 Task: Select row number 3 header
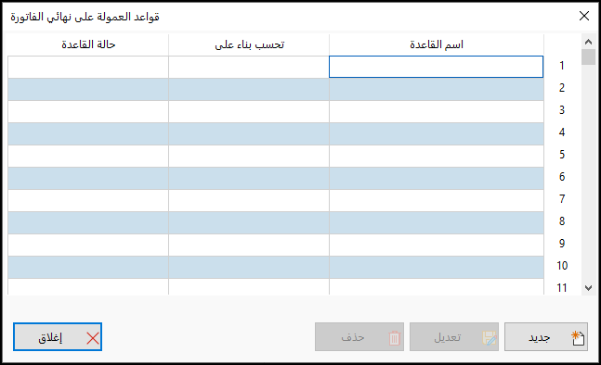562,111
